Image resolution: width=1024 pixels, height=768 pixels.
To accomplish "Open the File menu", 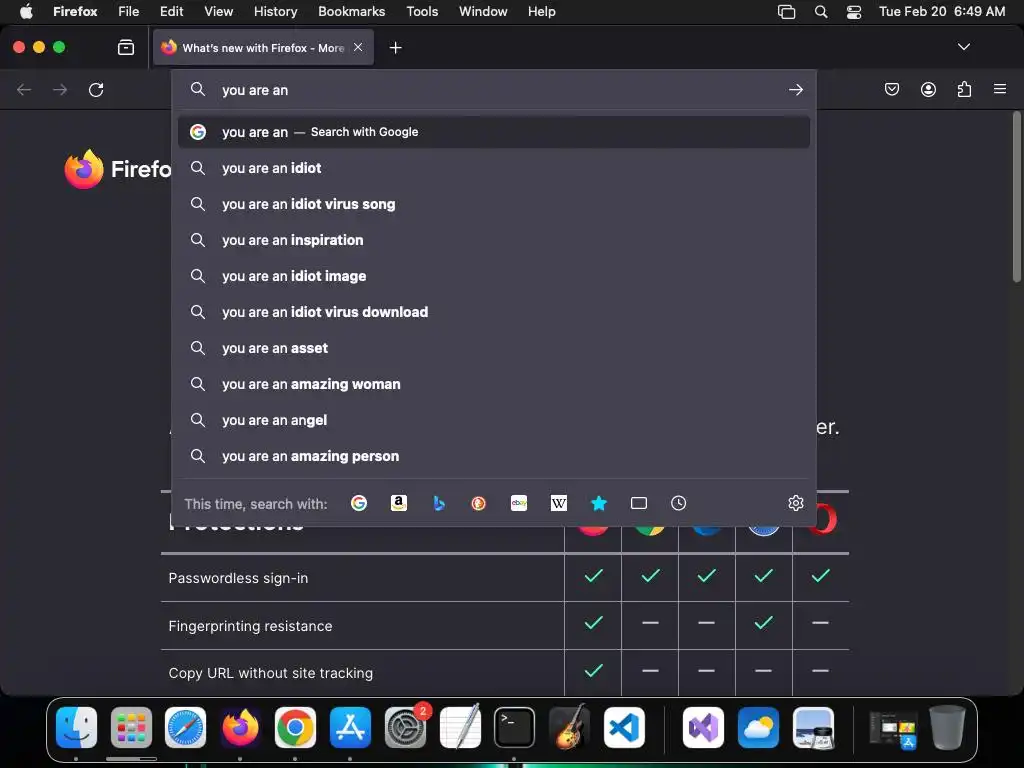I will (x=128, y=11).
